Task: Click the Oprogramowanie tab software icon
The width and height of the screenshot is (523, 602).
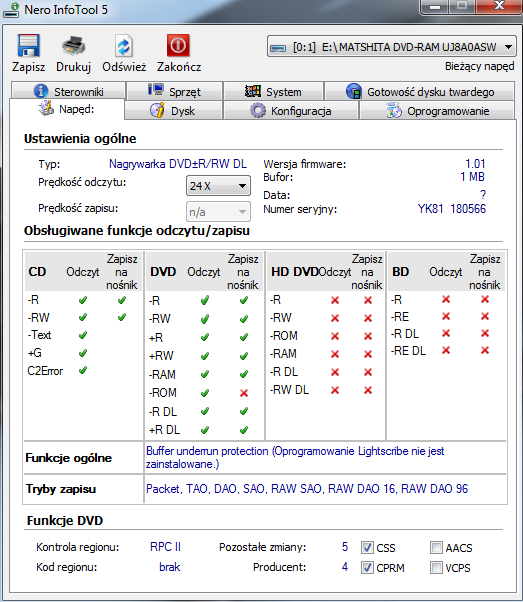Action: click(x=394, y=110)
